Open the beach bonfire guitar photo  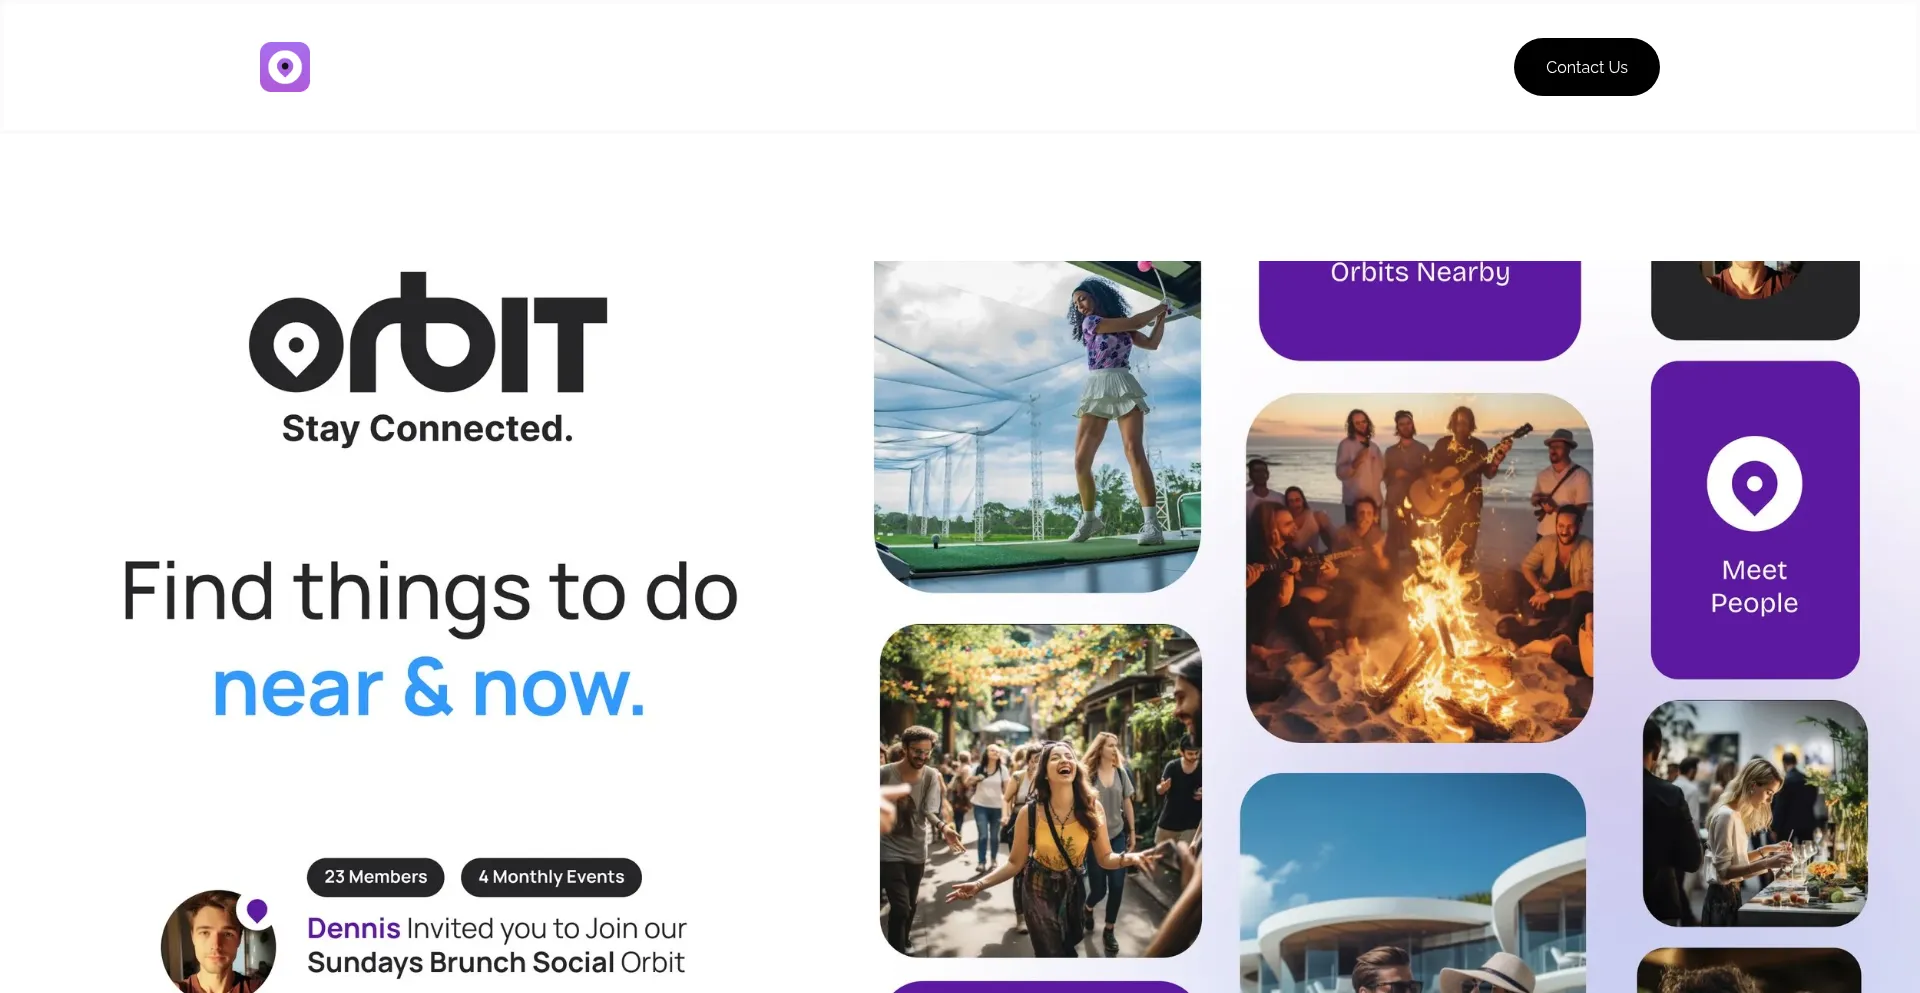click(1419, 568)
